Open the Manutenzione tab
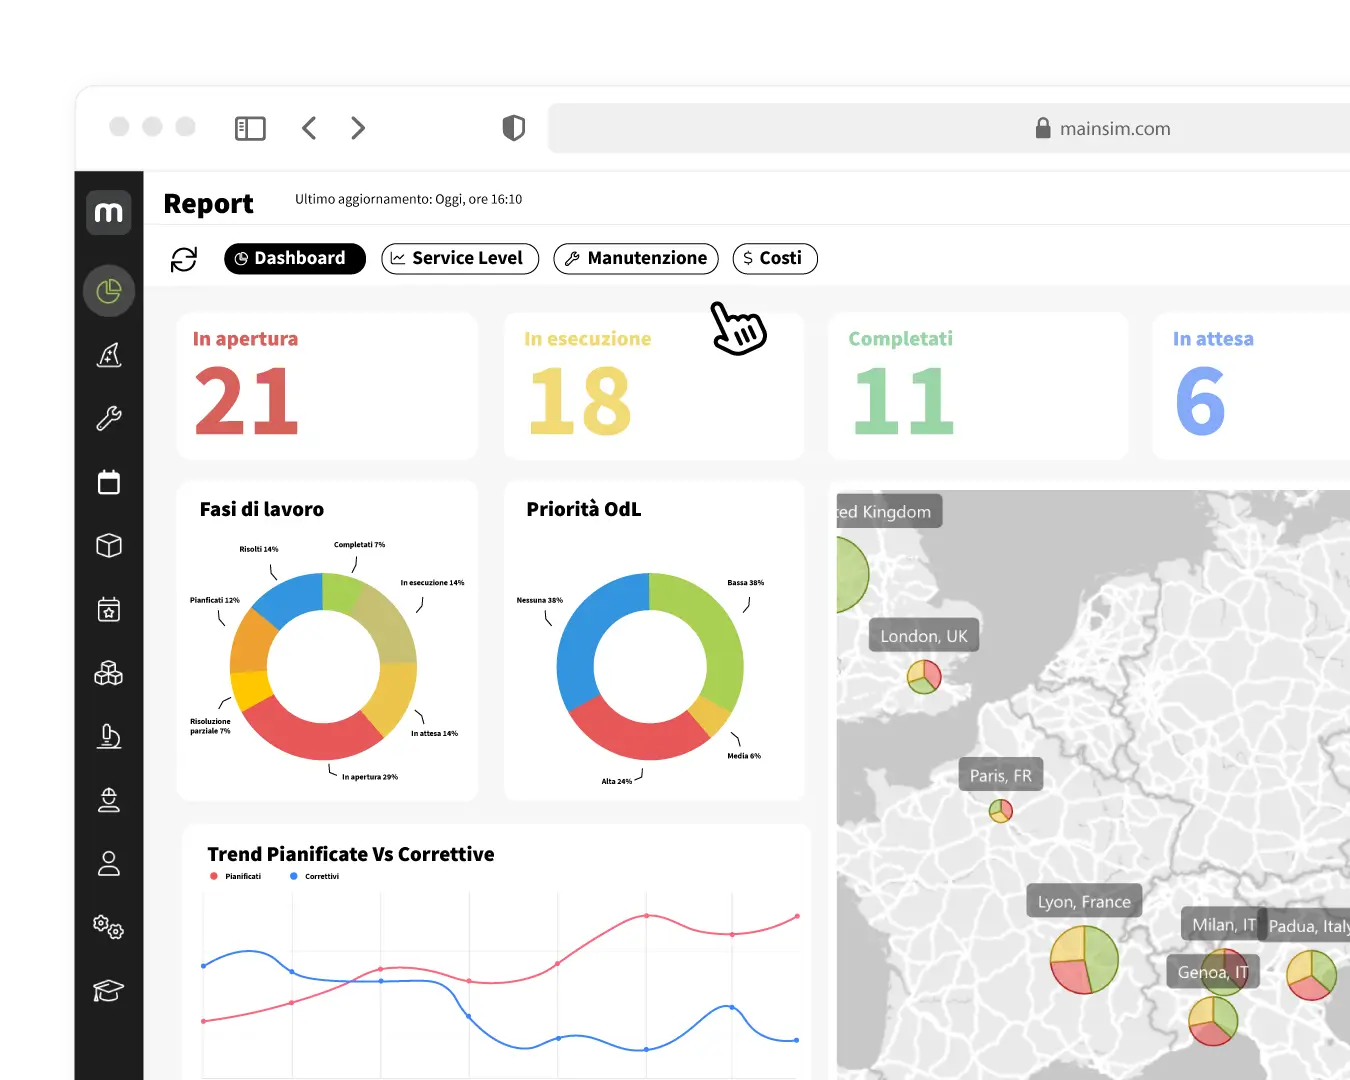The width and height of the screenshot is (1350, 1080). coord(636,258)
